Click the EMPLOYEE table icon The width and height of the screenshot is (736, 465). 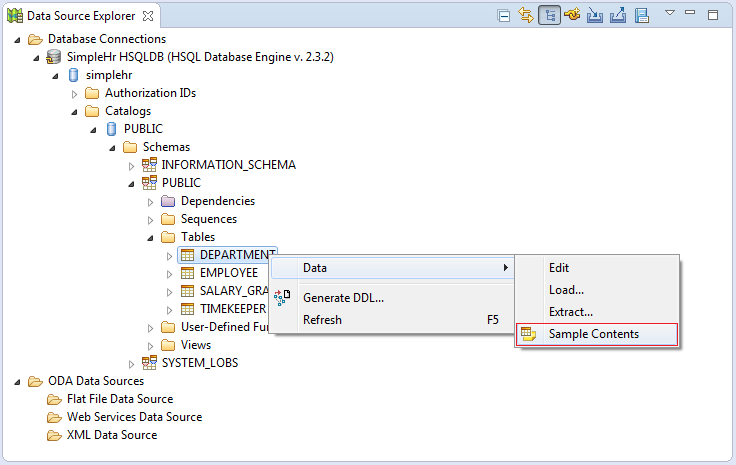[187, 273]
